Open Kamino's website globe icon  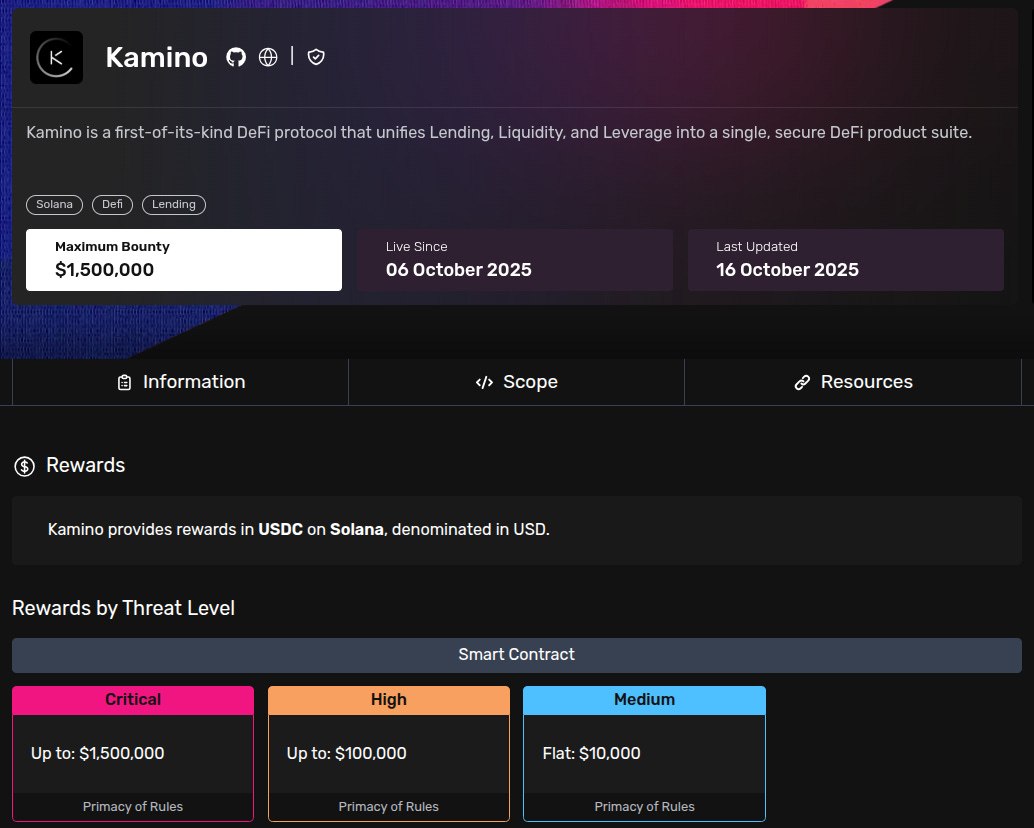(x=268, y=57)
